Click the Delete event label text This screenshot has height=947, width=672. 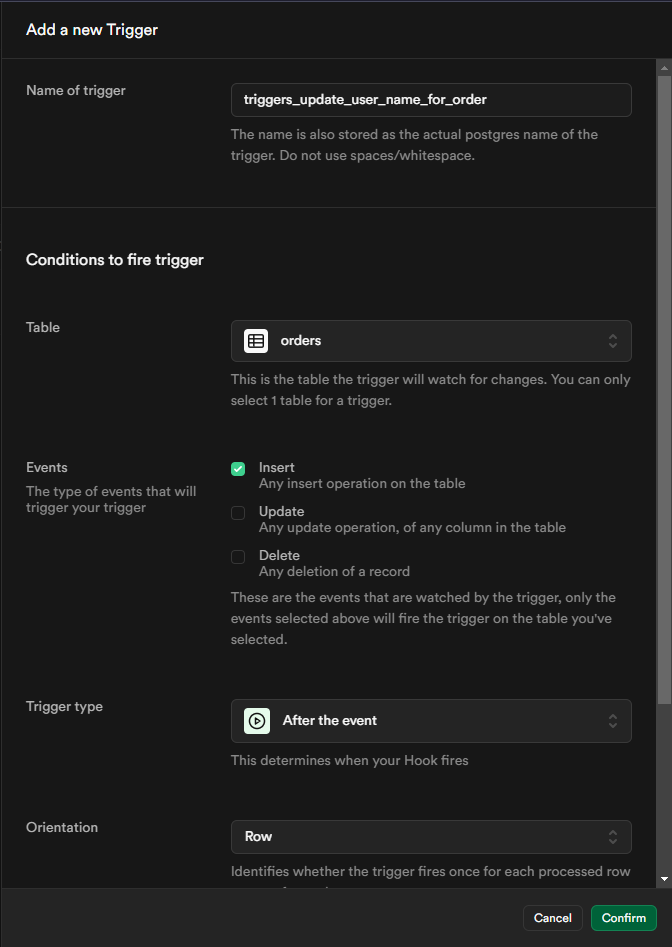(x=279, y=555)
